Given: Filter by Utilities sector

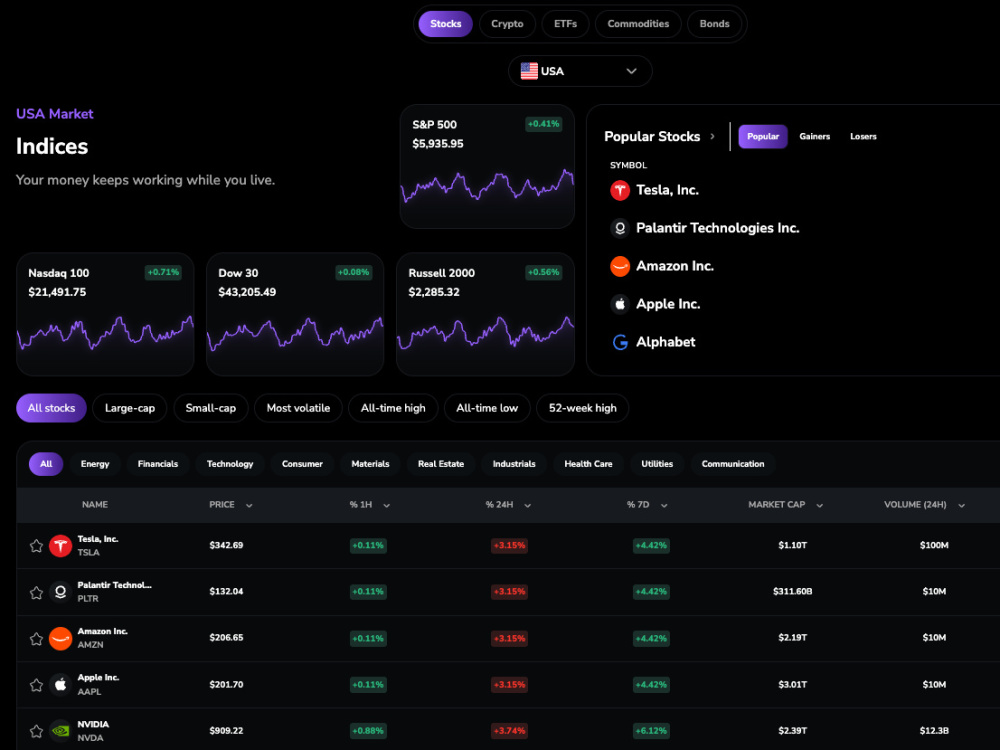Looking at the screenshot, I should tap(657, 464).
